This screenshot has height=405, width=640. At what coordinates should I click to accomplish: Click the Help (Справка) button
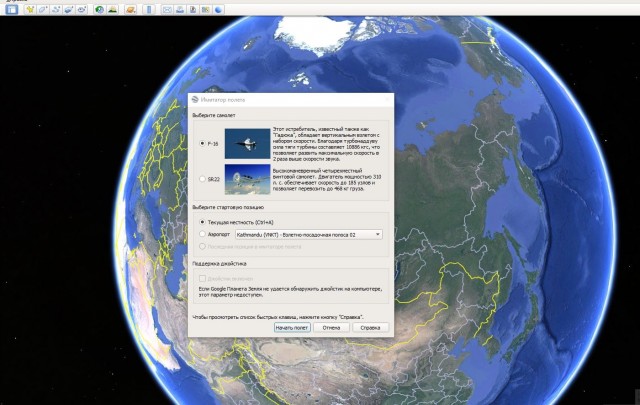click(370, 327)
